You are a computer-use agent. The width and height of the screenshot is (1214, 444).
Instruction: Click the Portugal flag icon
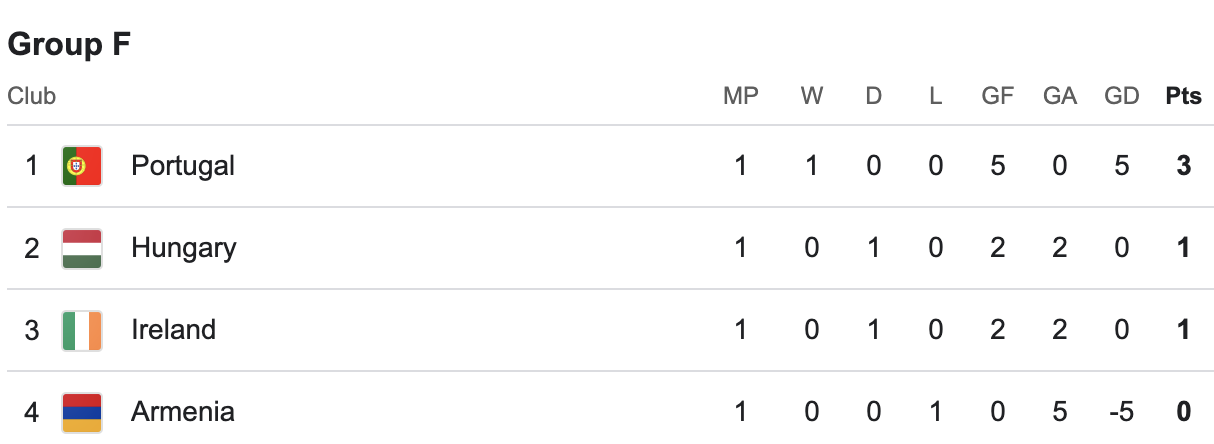[x=82, y=165]
